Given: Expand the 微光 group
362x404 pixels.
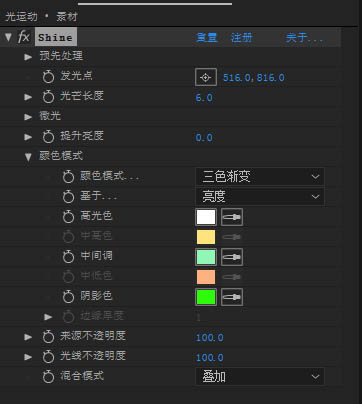Looking at the screenshot, I should coord(28,117).
